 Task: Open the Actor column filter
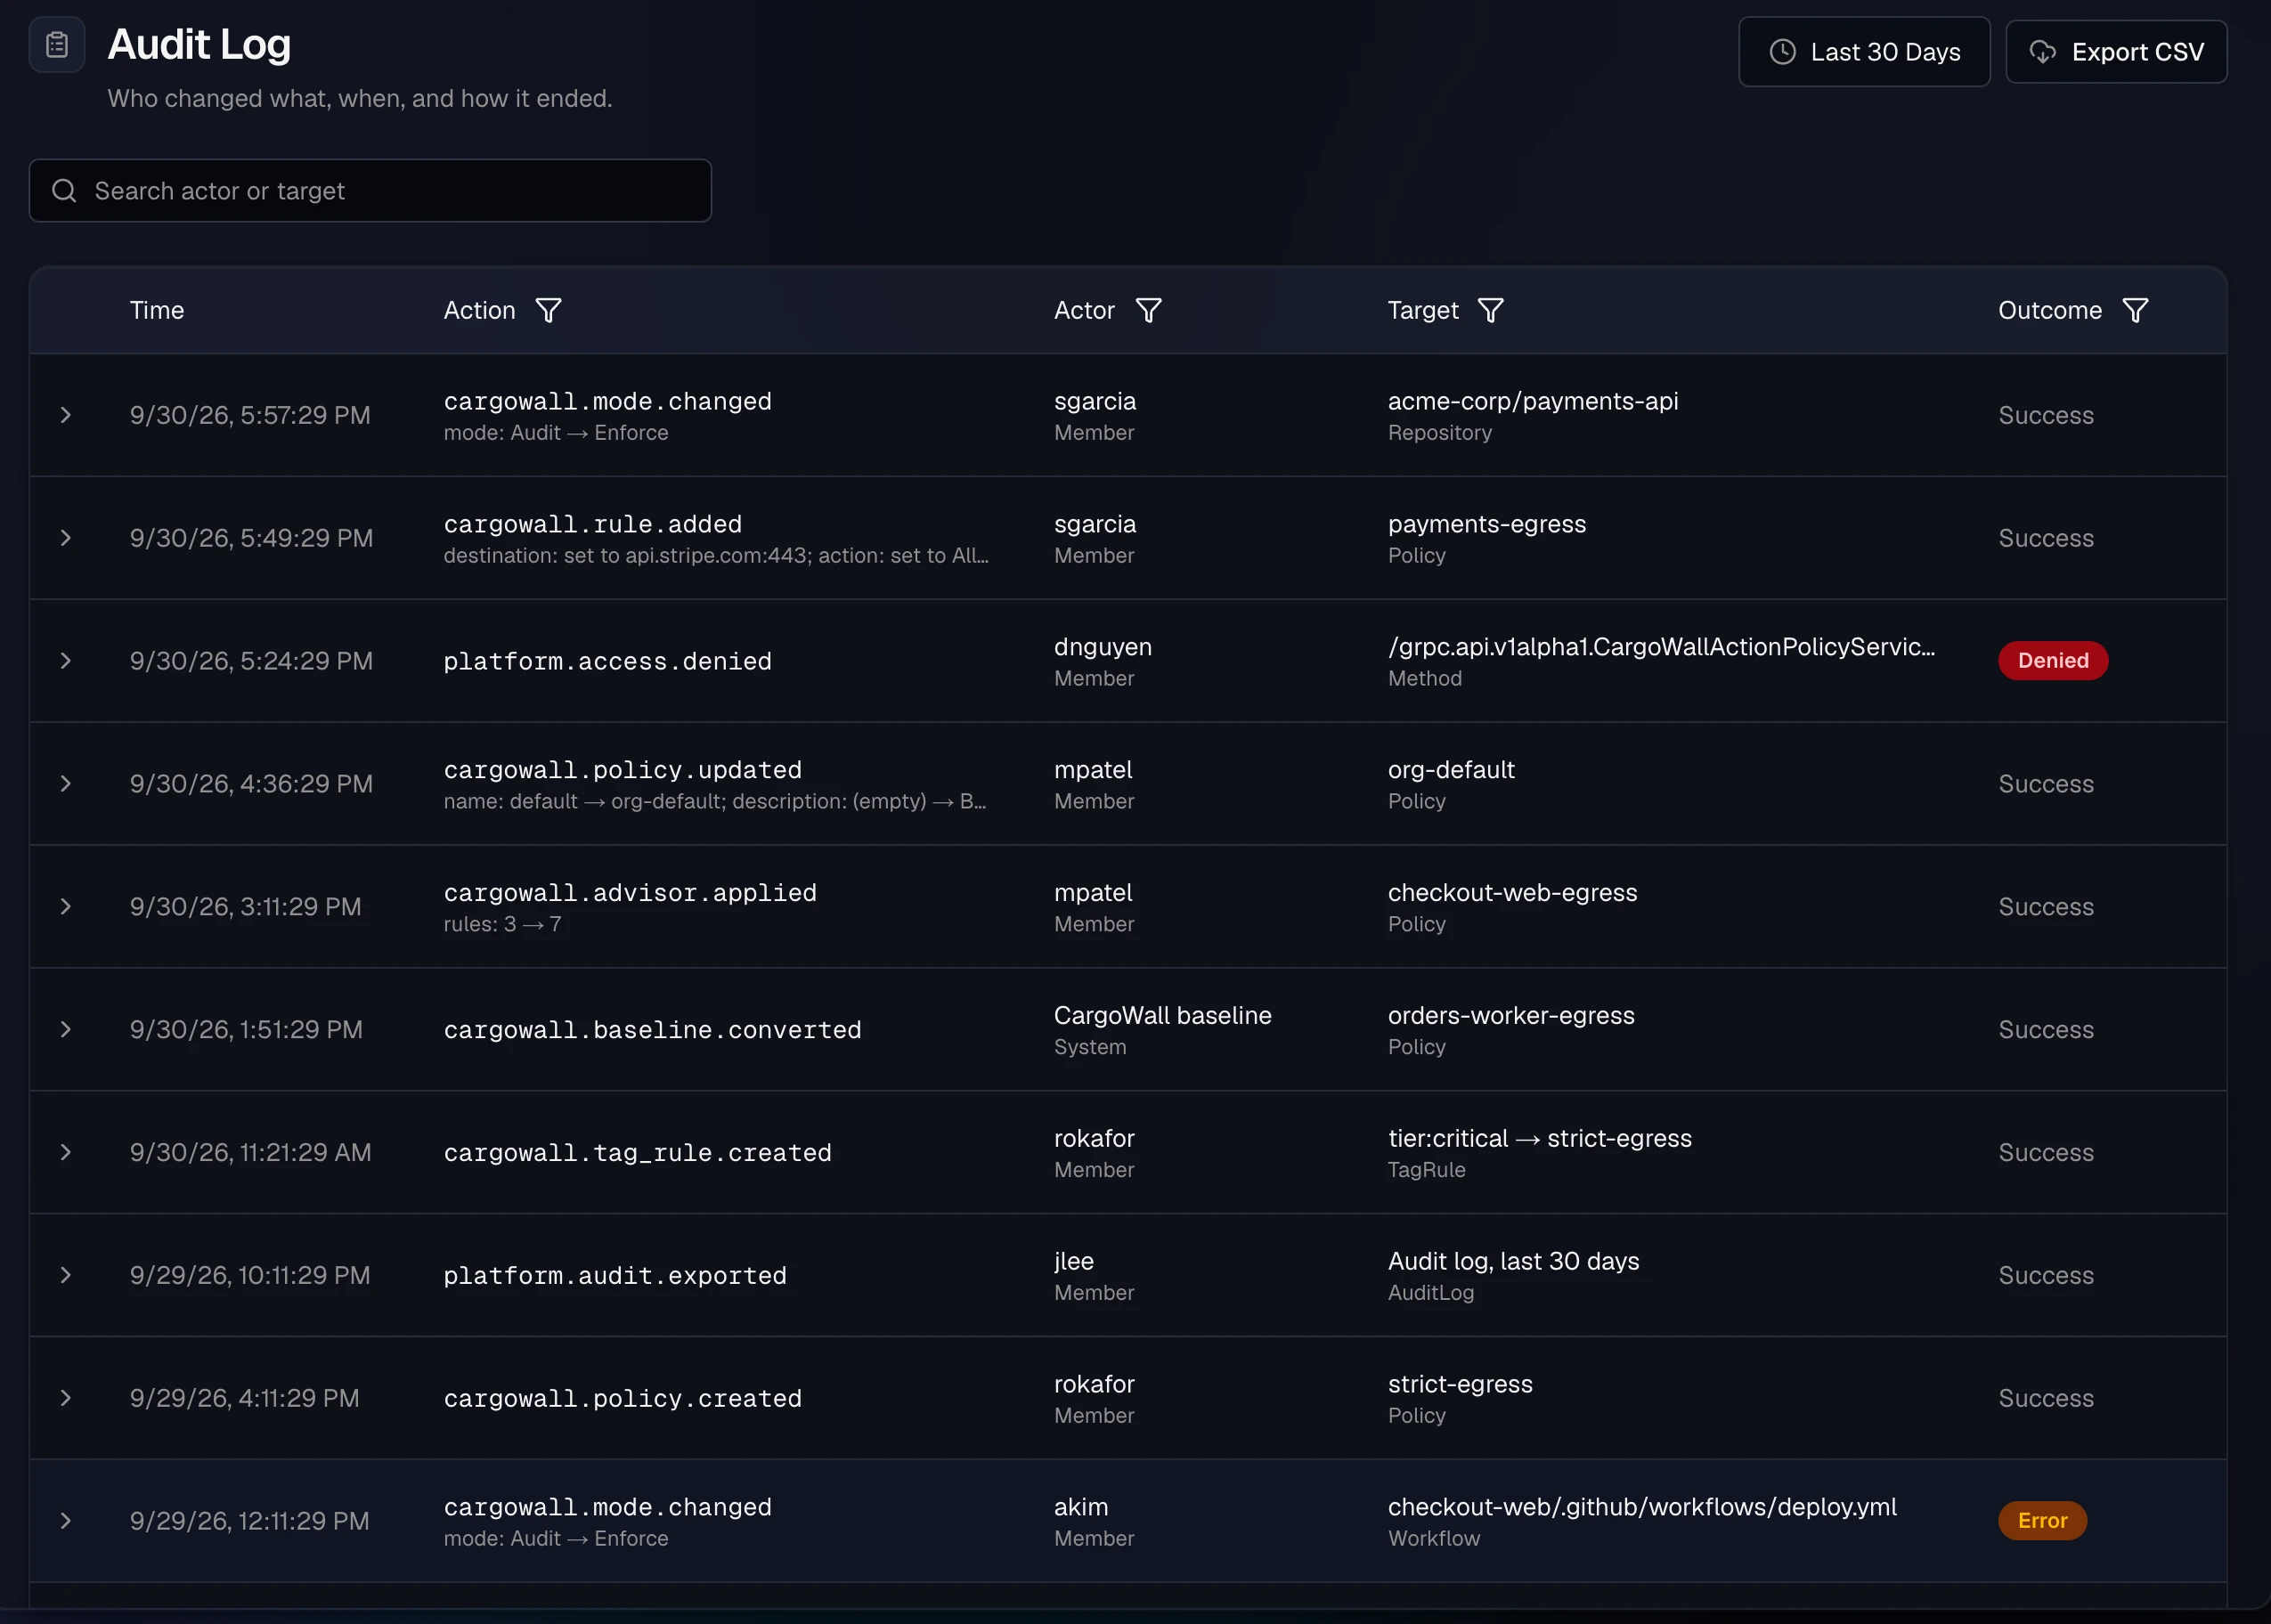pos(1149,311)
